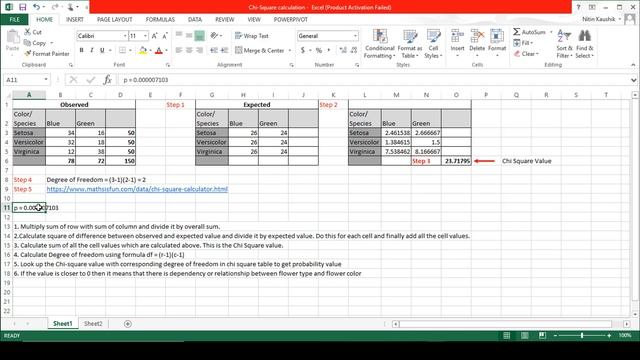This screenshot has height=360, width=640.
Task: Switch to Page Break Preview in status bar
Action: point(542,336)
